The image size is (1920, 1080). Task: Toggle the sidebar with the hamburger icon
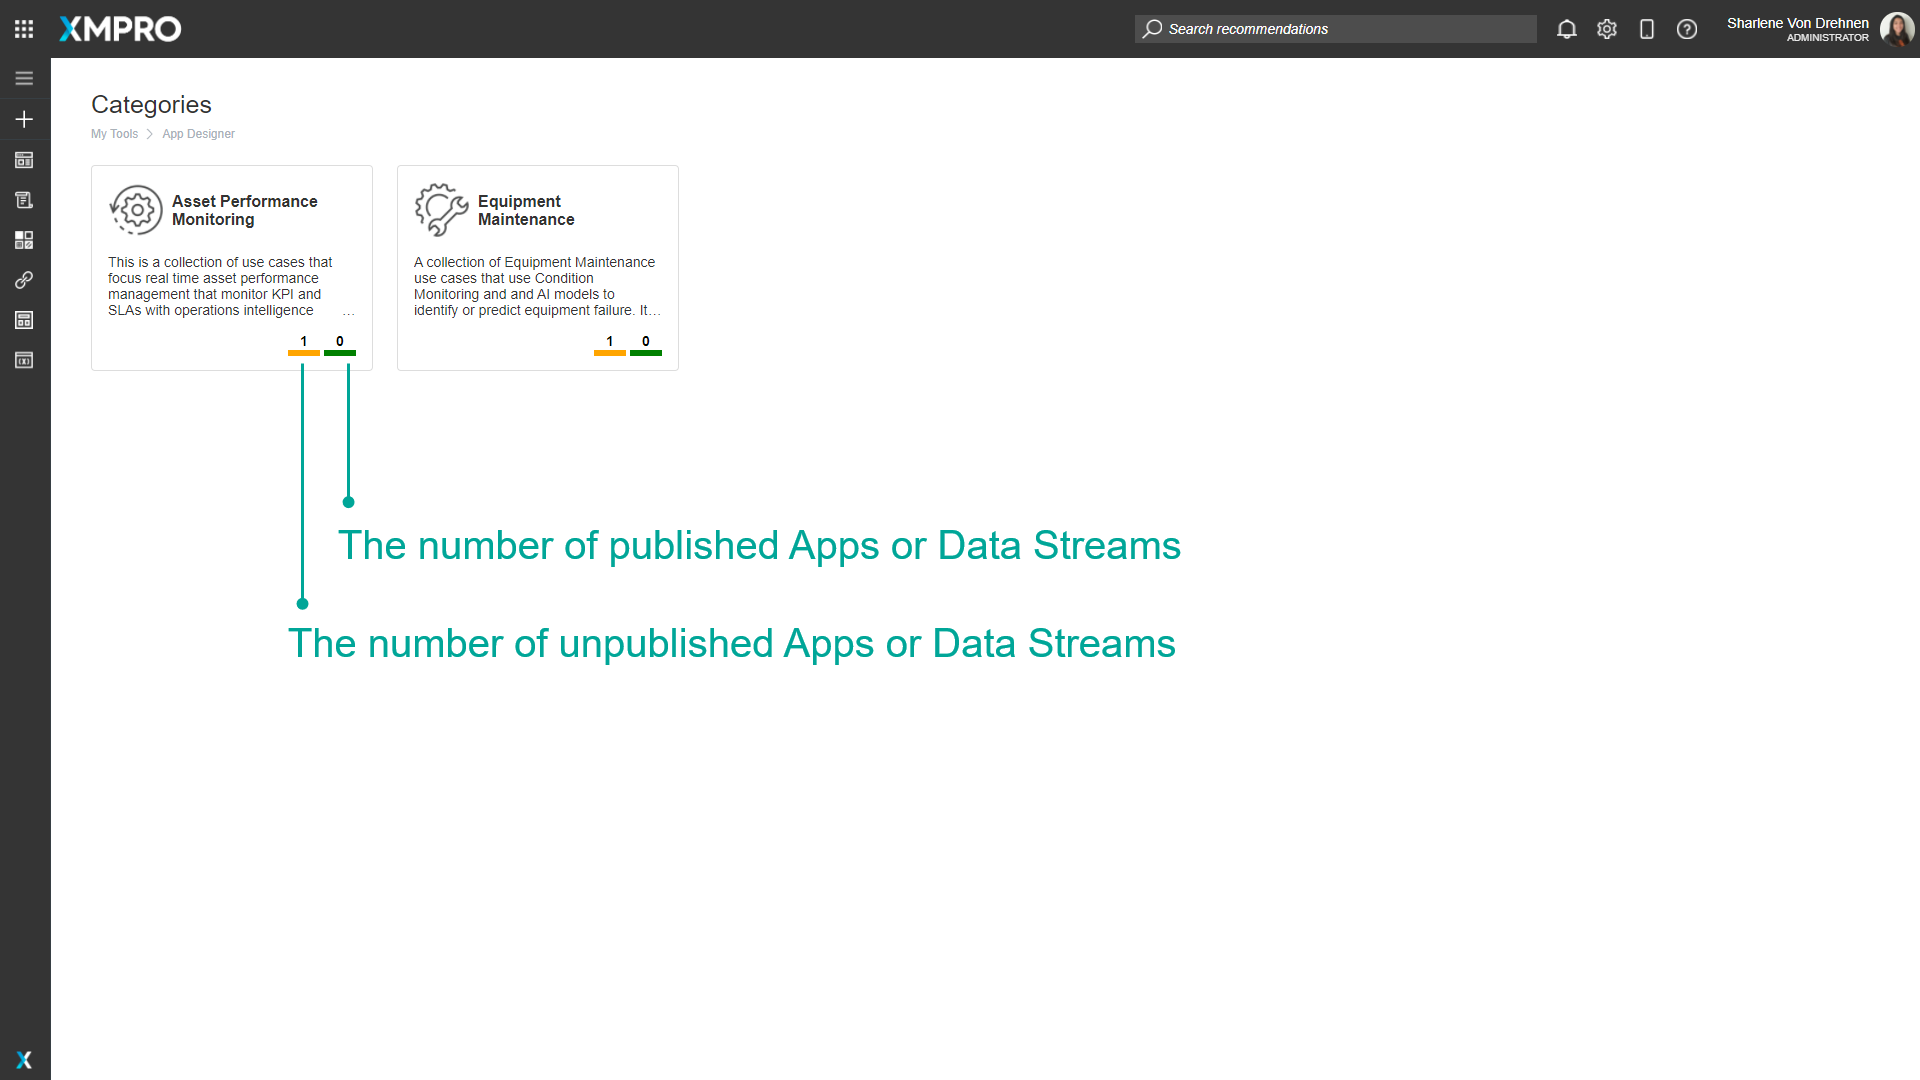[24, 77]
